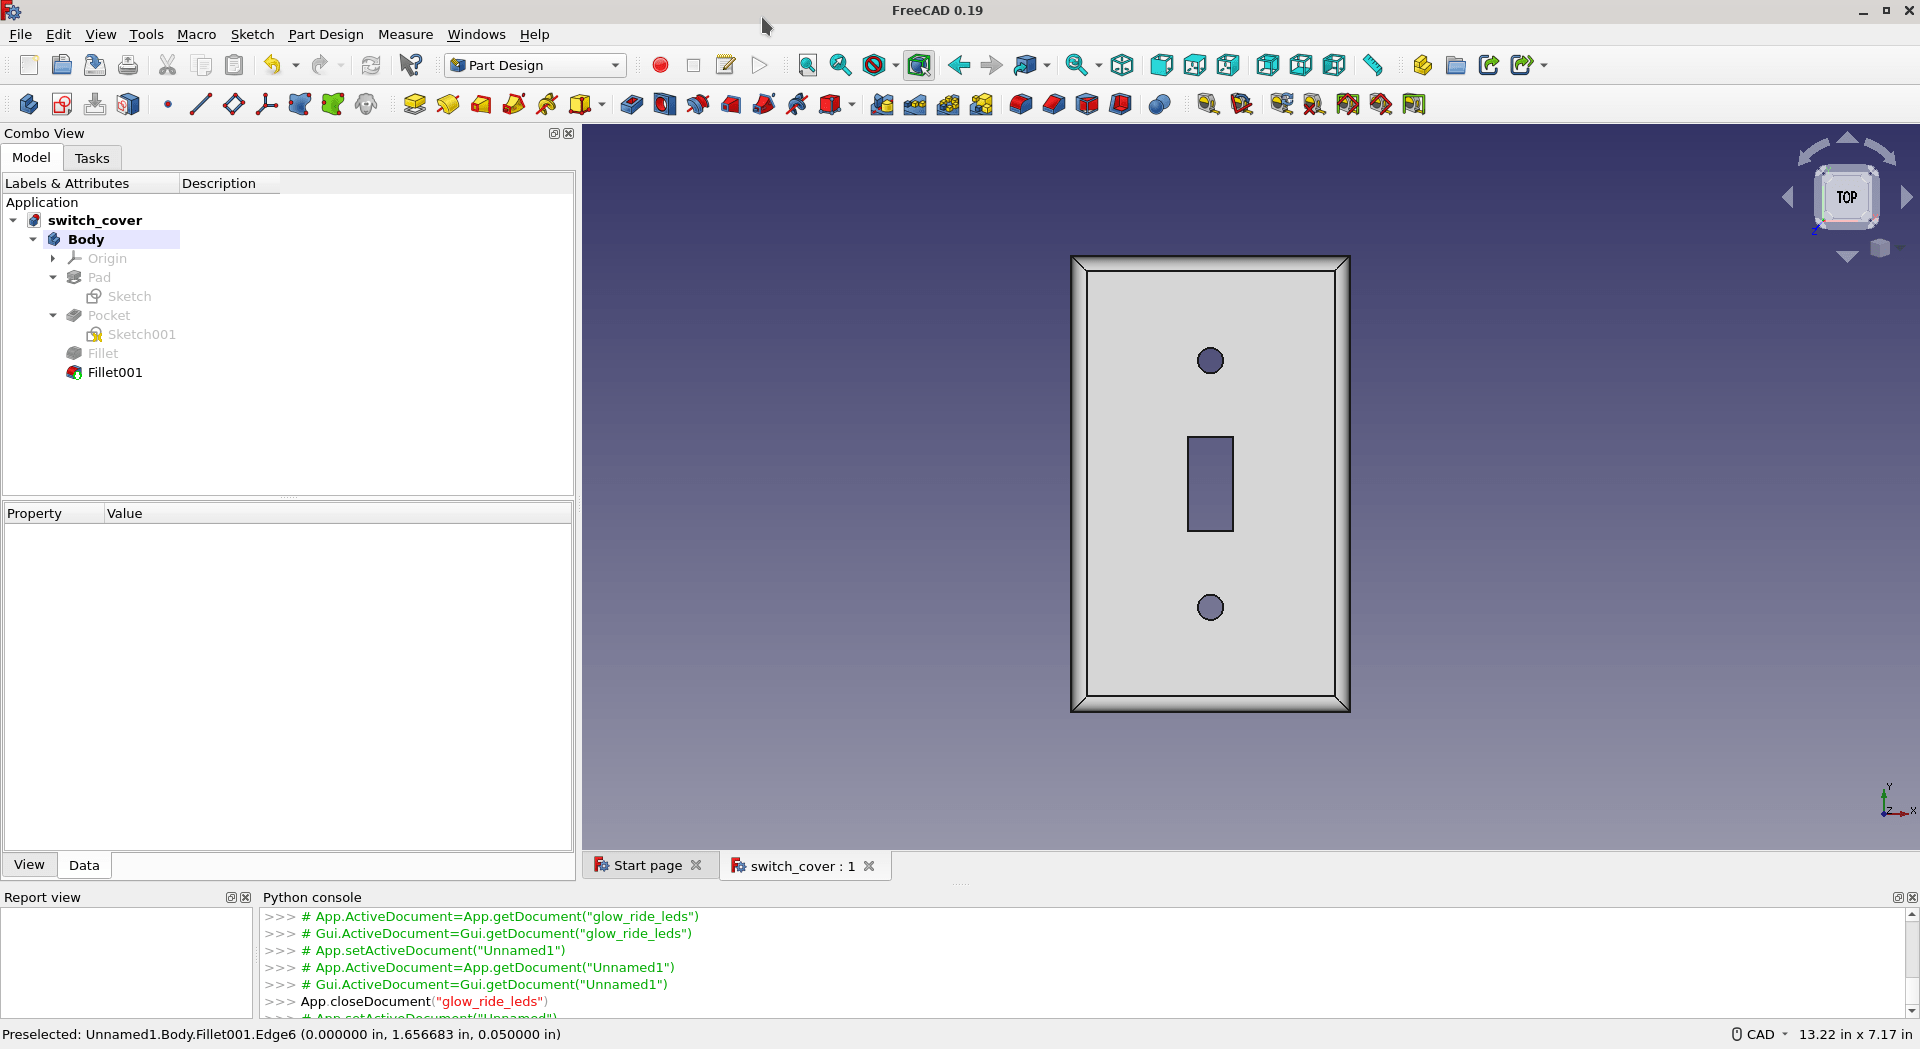This screenshot has height=1049, width=1920.
Task: Click the navigation cube mini menu cube
Action: 1880,248
